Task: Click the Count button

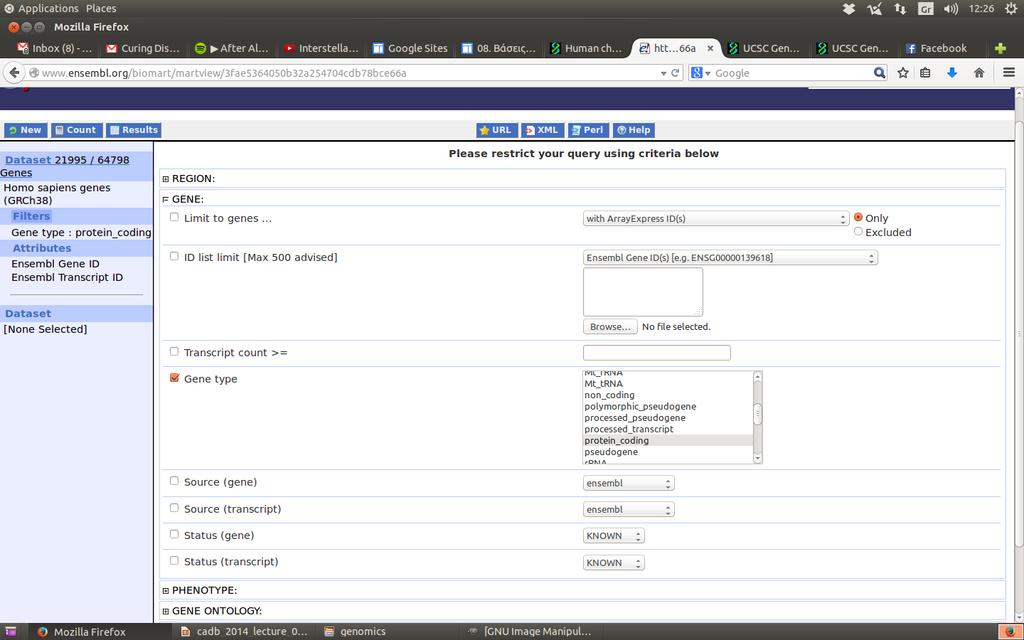Action: [x=76, y=130]
